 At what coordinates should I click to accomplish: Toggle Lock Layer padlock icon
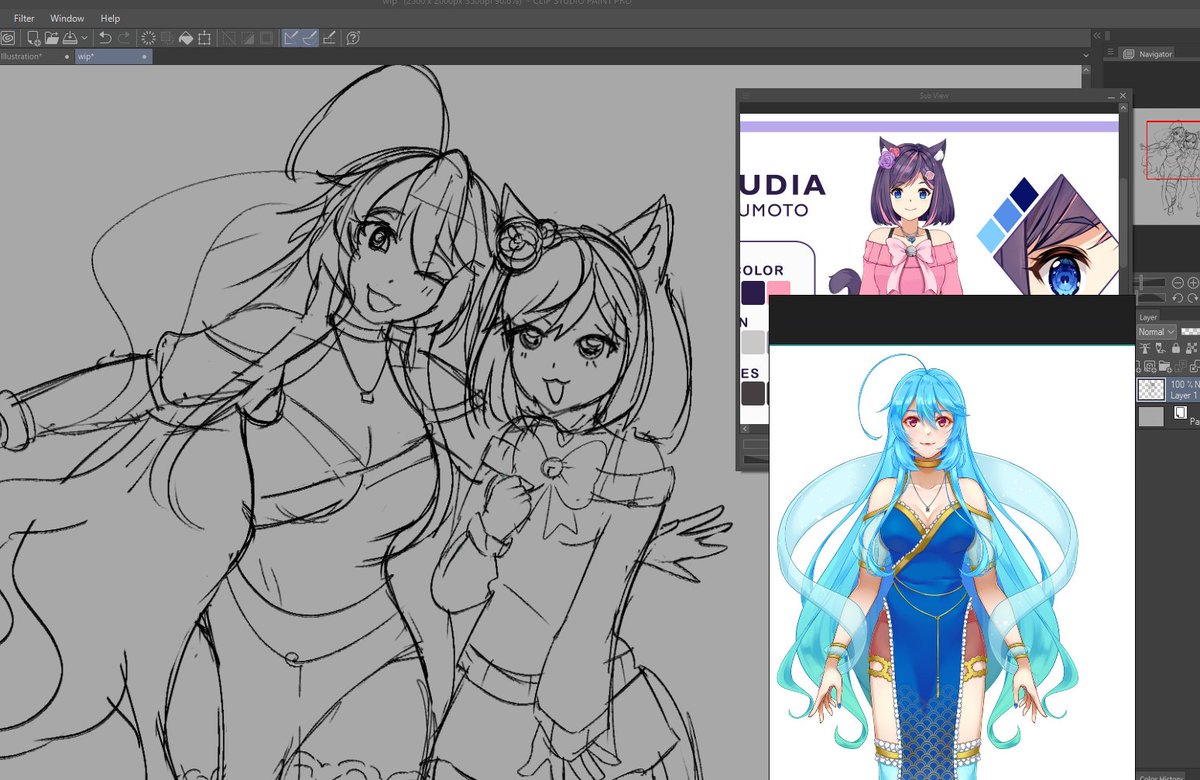[x=1176, y=348]
